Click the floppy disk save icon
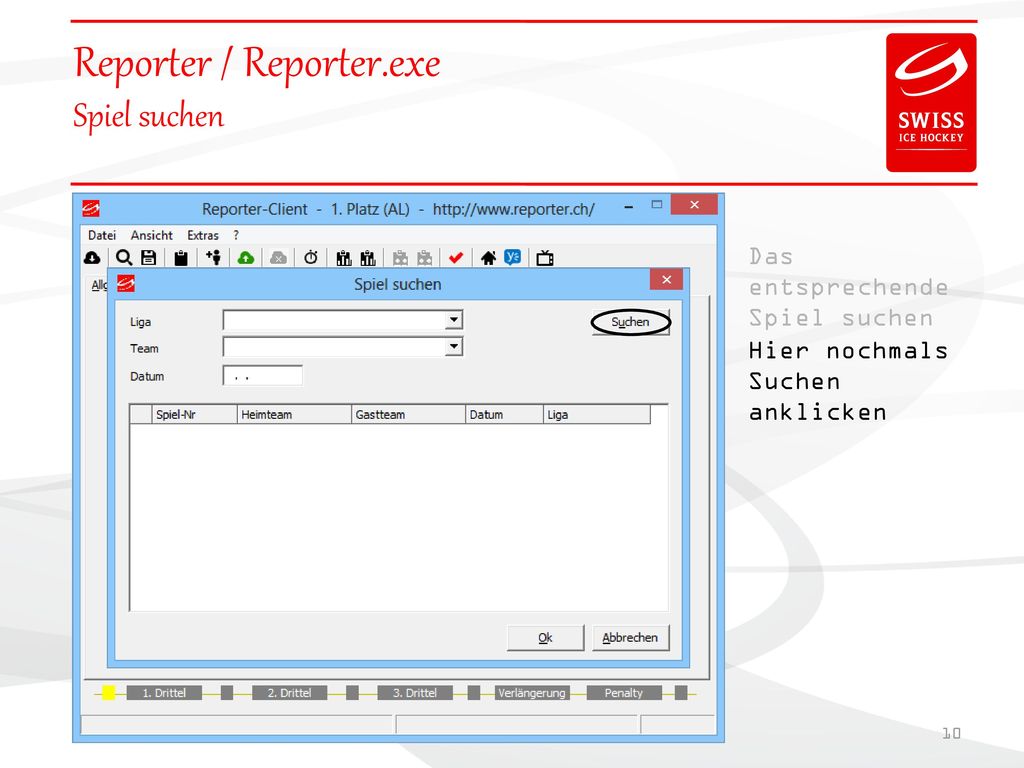The width and height of the screenshot is (1024, 768). [x=149, y=257]
